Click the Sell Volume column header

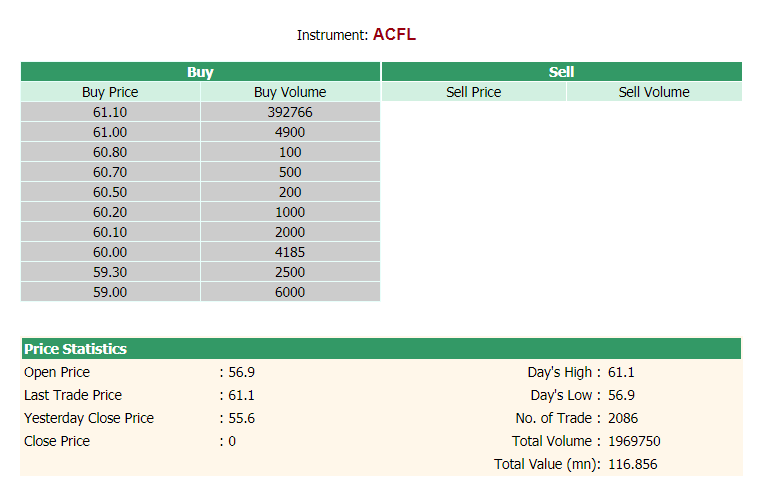[654, 92]
